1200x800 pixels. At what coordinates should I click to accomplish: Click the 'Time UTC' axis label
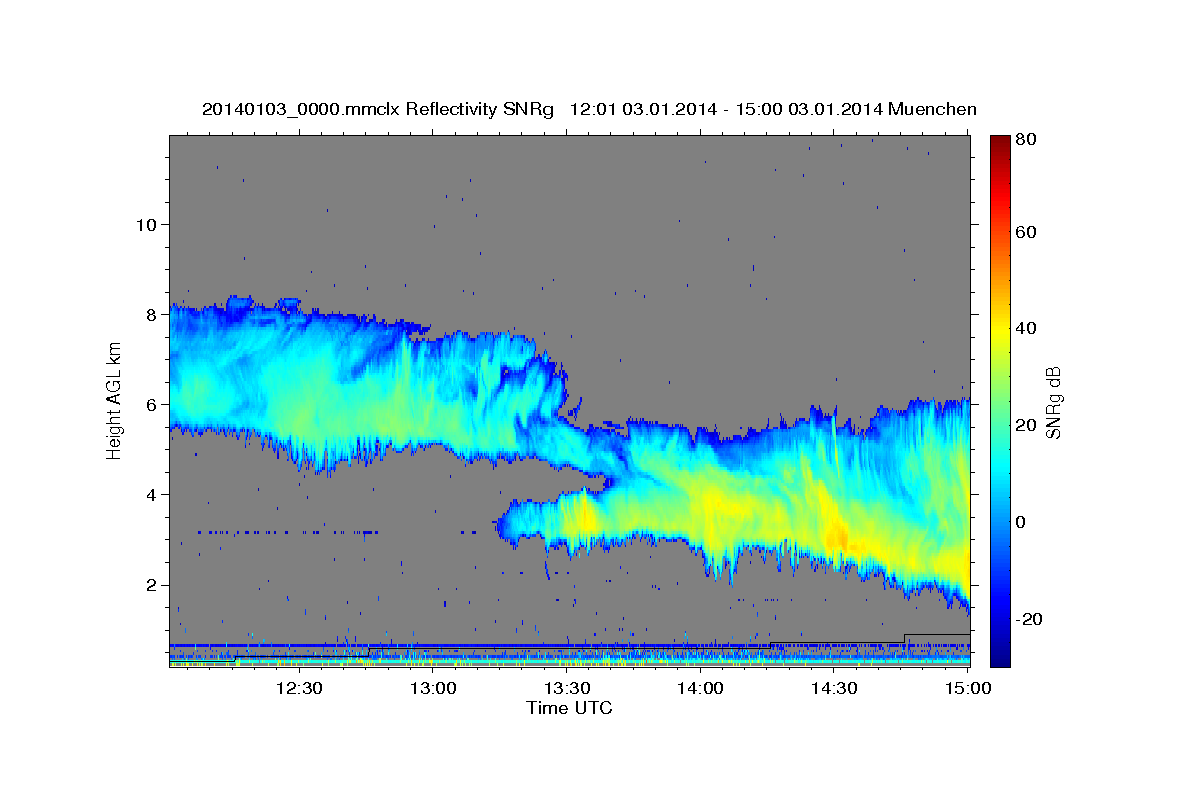569,708
